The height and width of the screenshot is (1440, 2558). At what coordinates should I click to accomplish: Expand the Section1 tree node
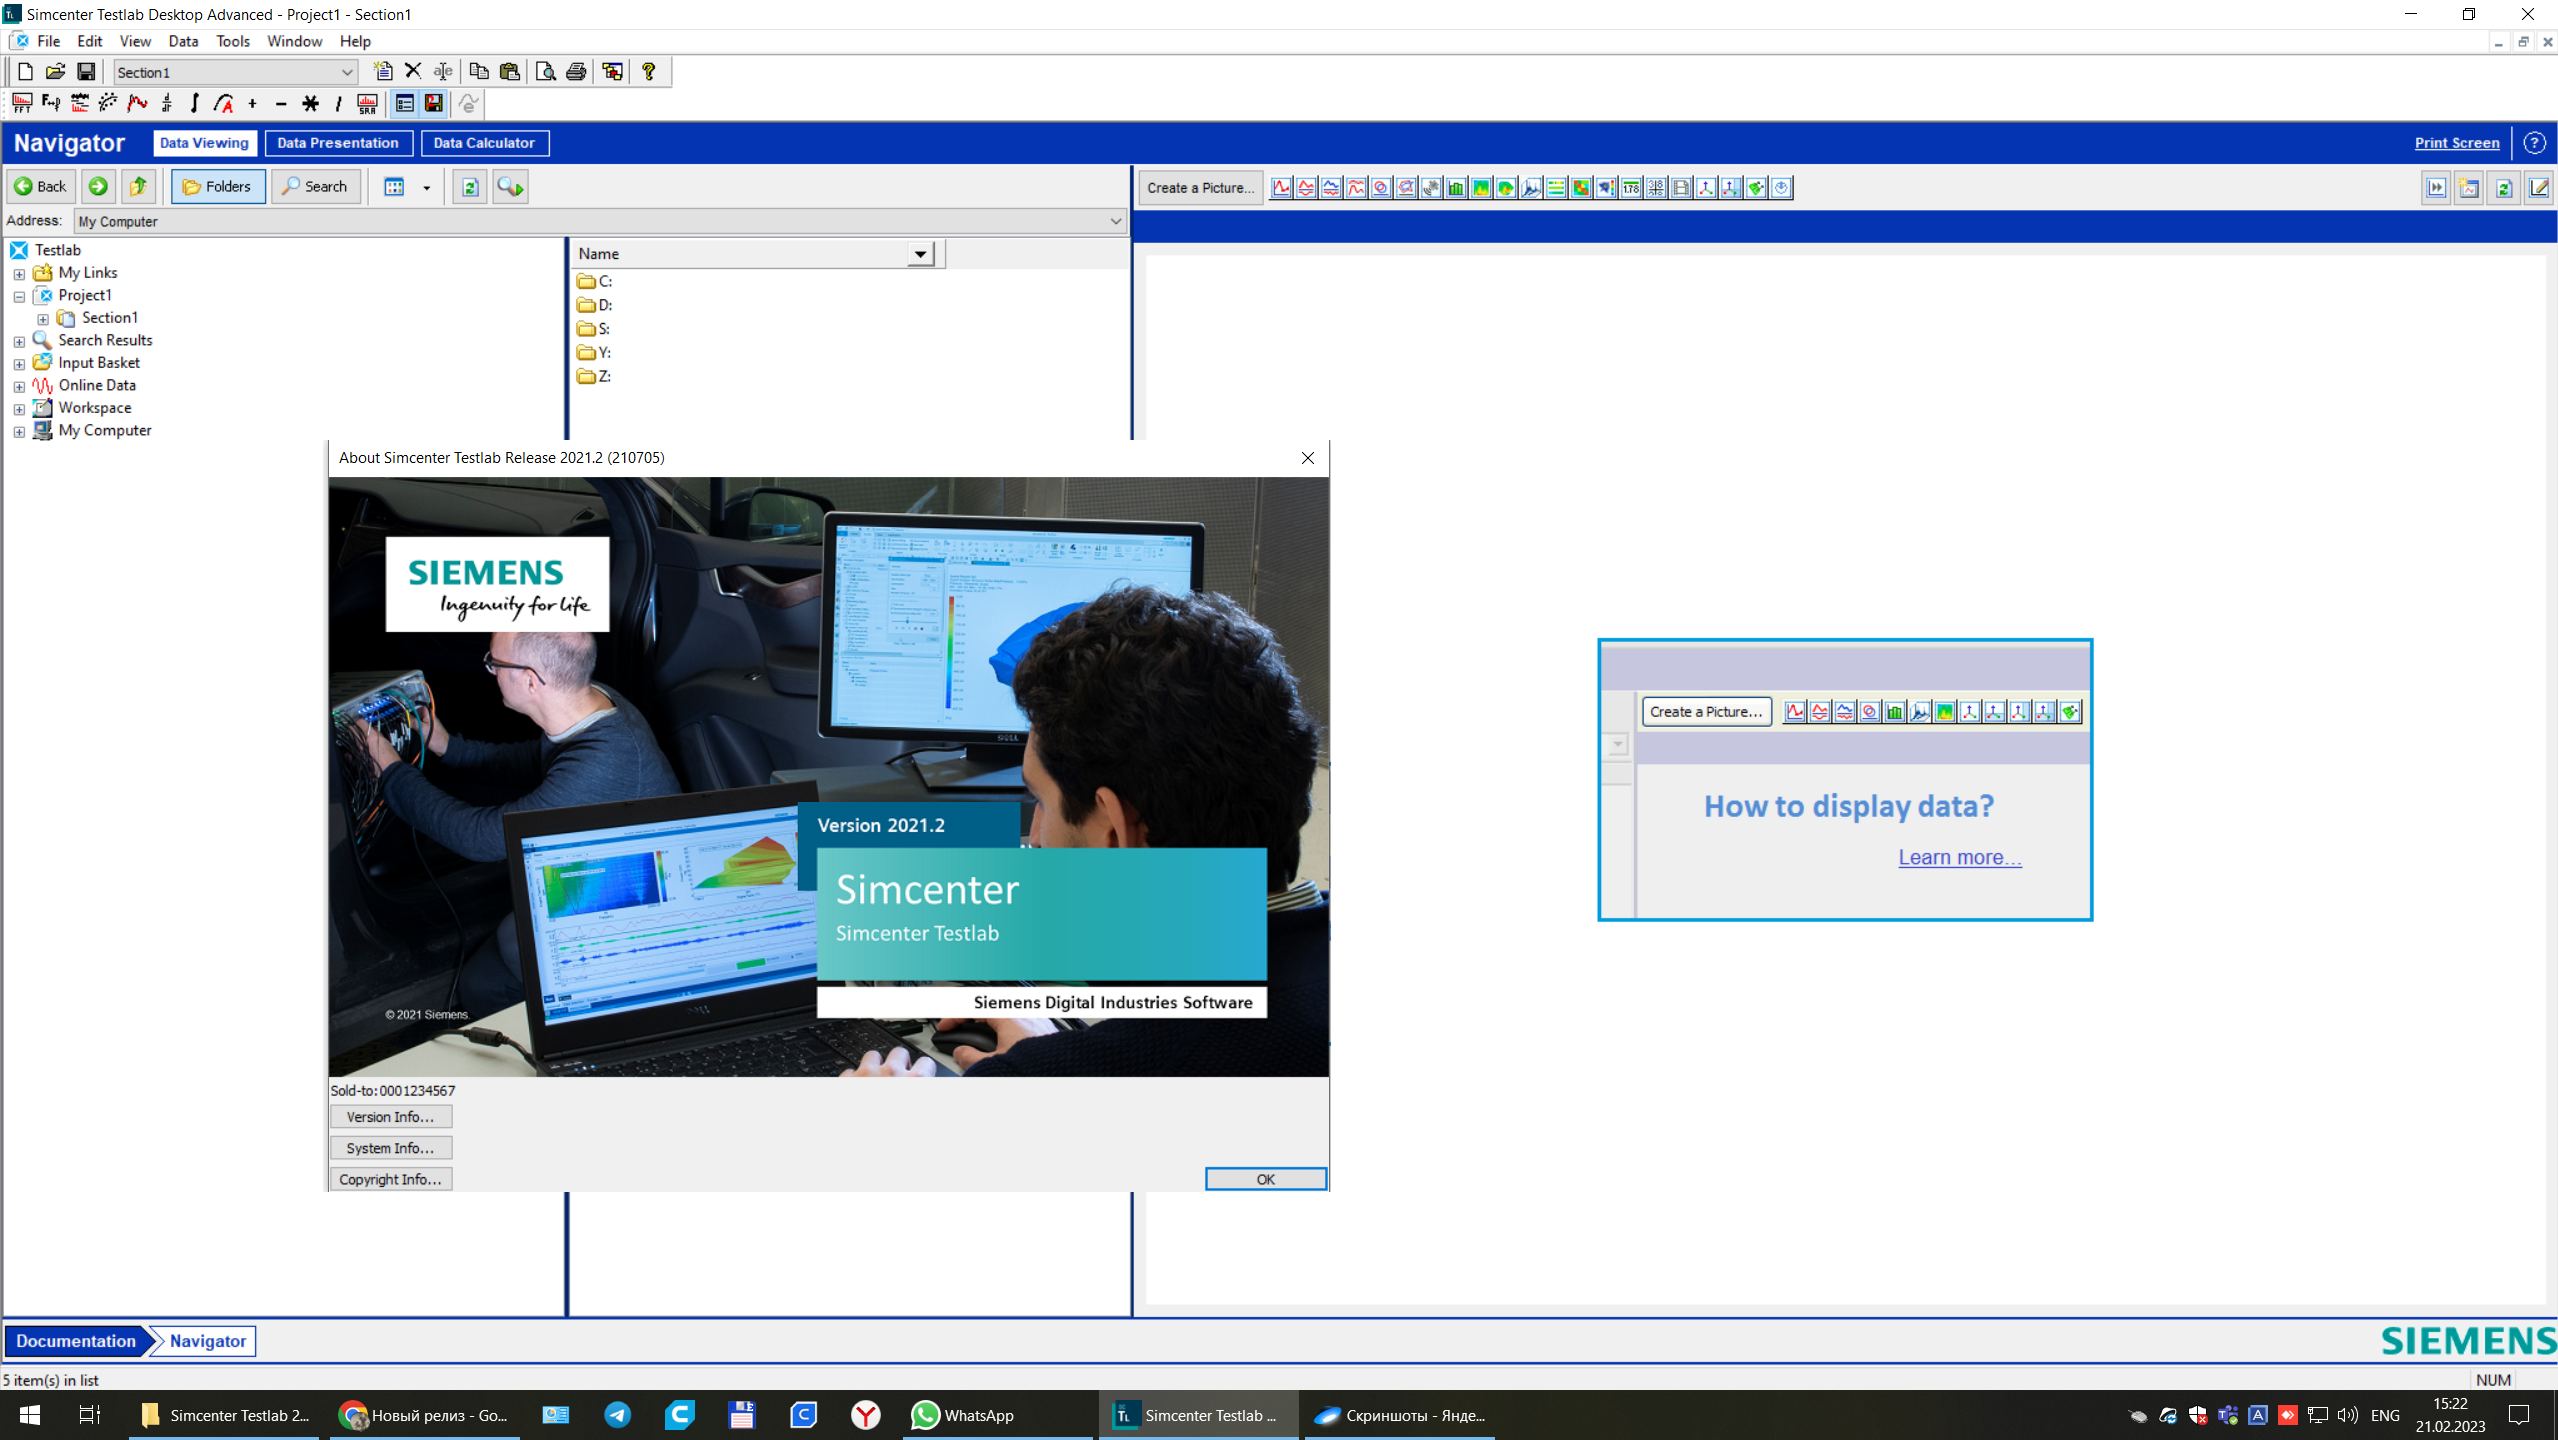(43, 319)
